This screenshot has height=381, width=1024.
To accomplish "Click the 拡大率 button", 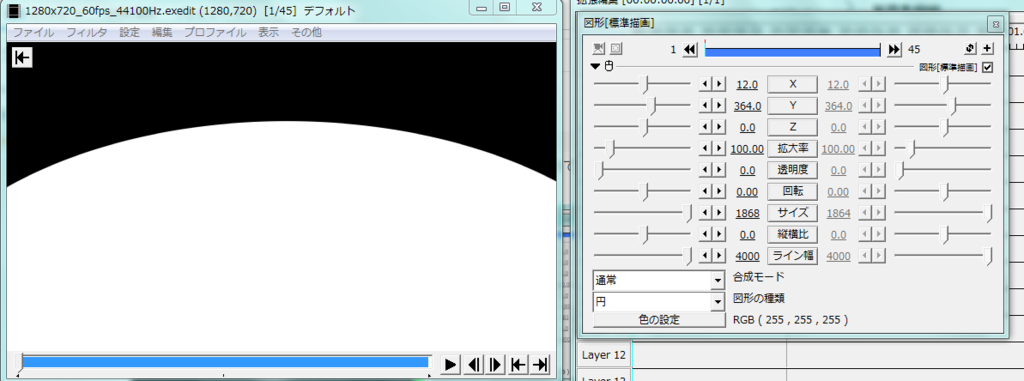I will [x=793, y=148].
